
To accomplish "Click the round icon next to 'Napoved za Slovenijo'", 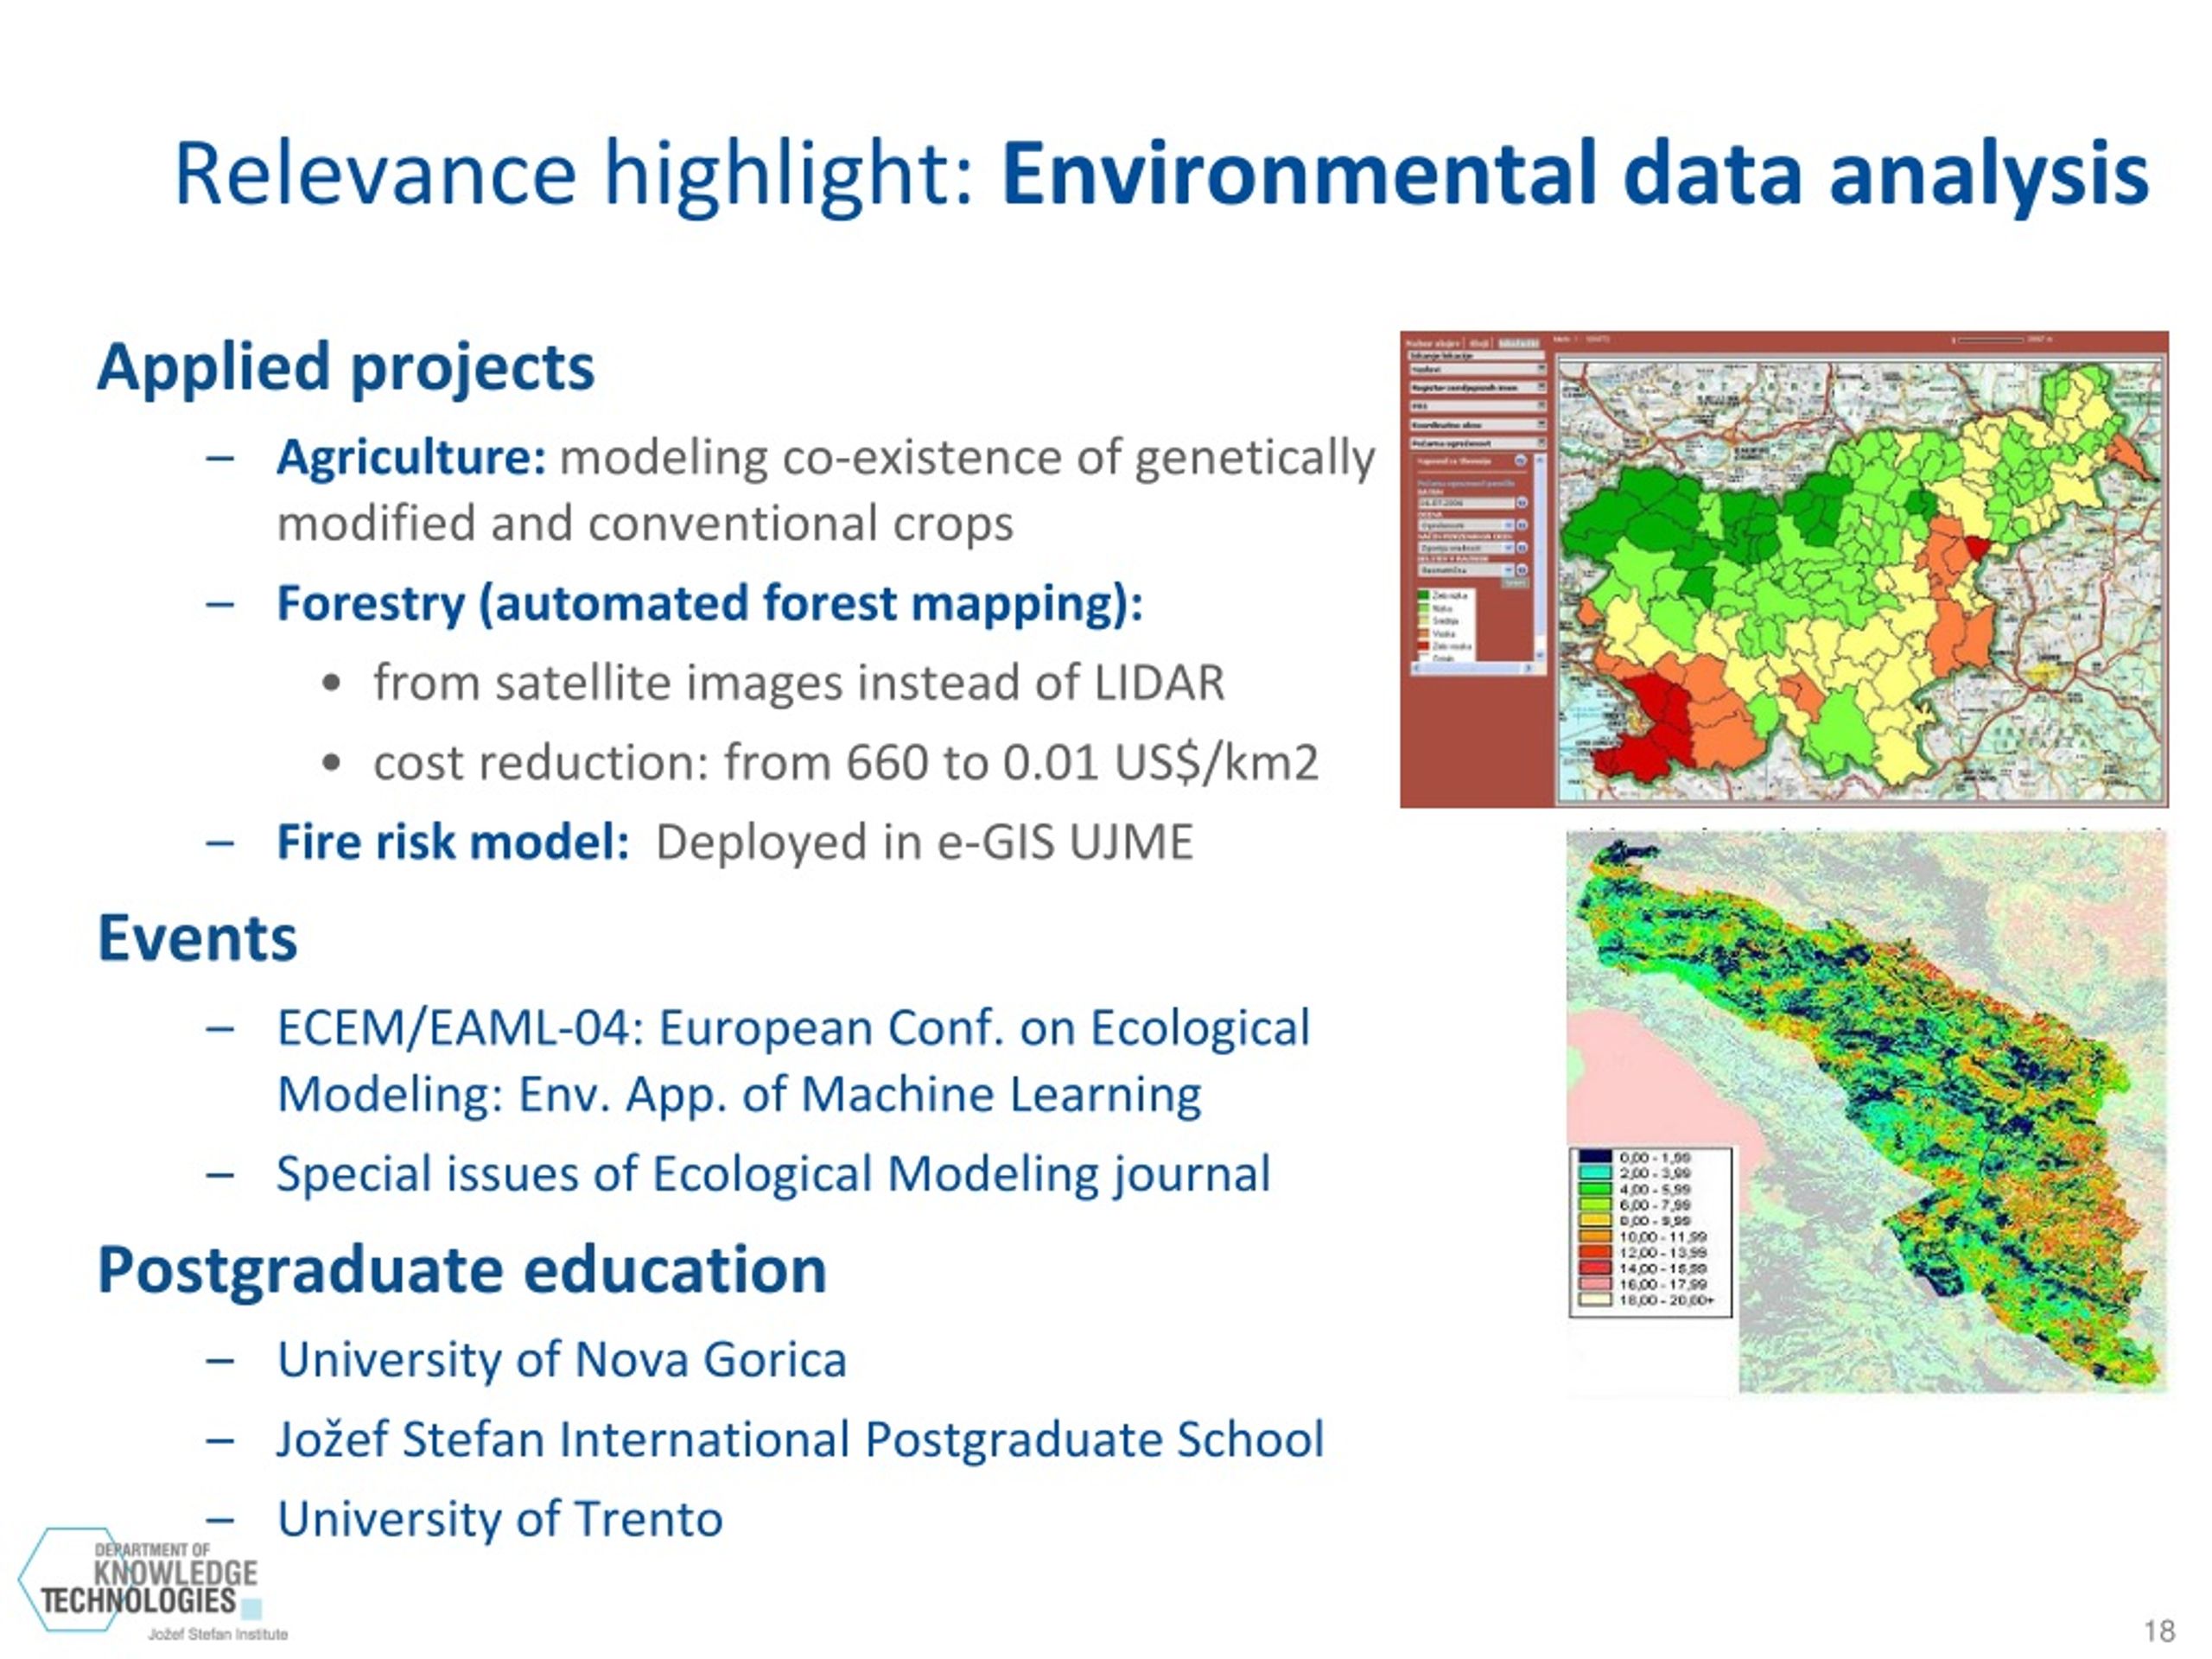I will coord(1521,461).
